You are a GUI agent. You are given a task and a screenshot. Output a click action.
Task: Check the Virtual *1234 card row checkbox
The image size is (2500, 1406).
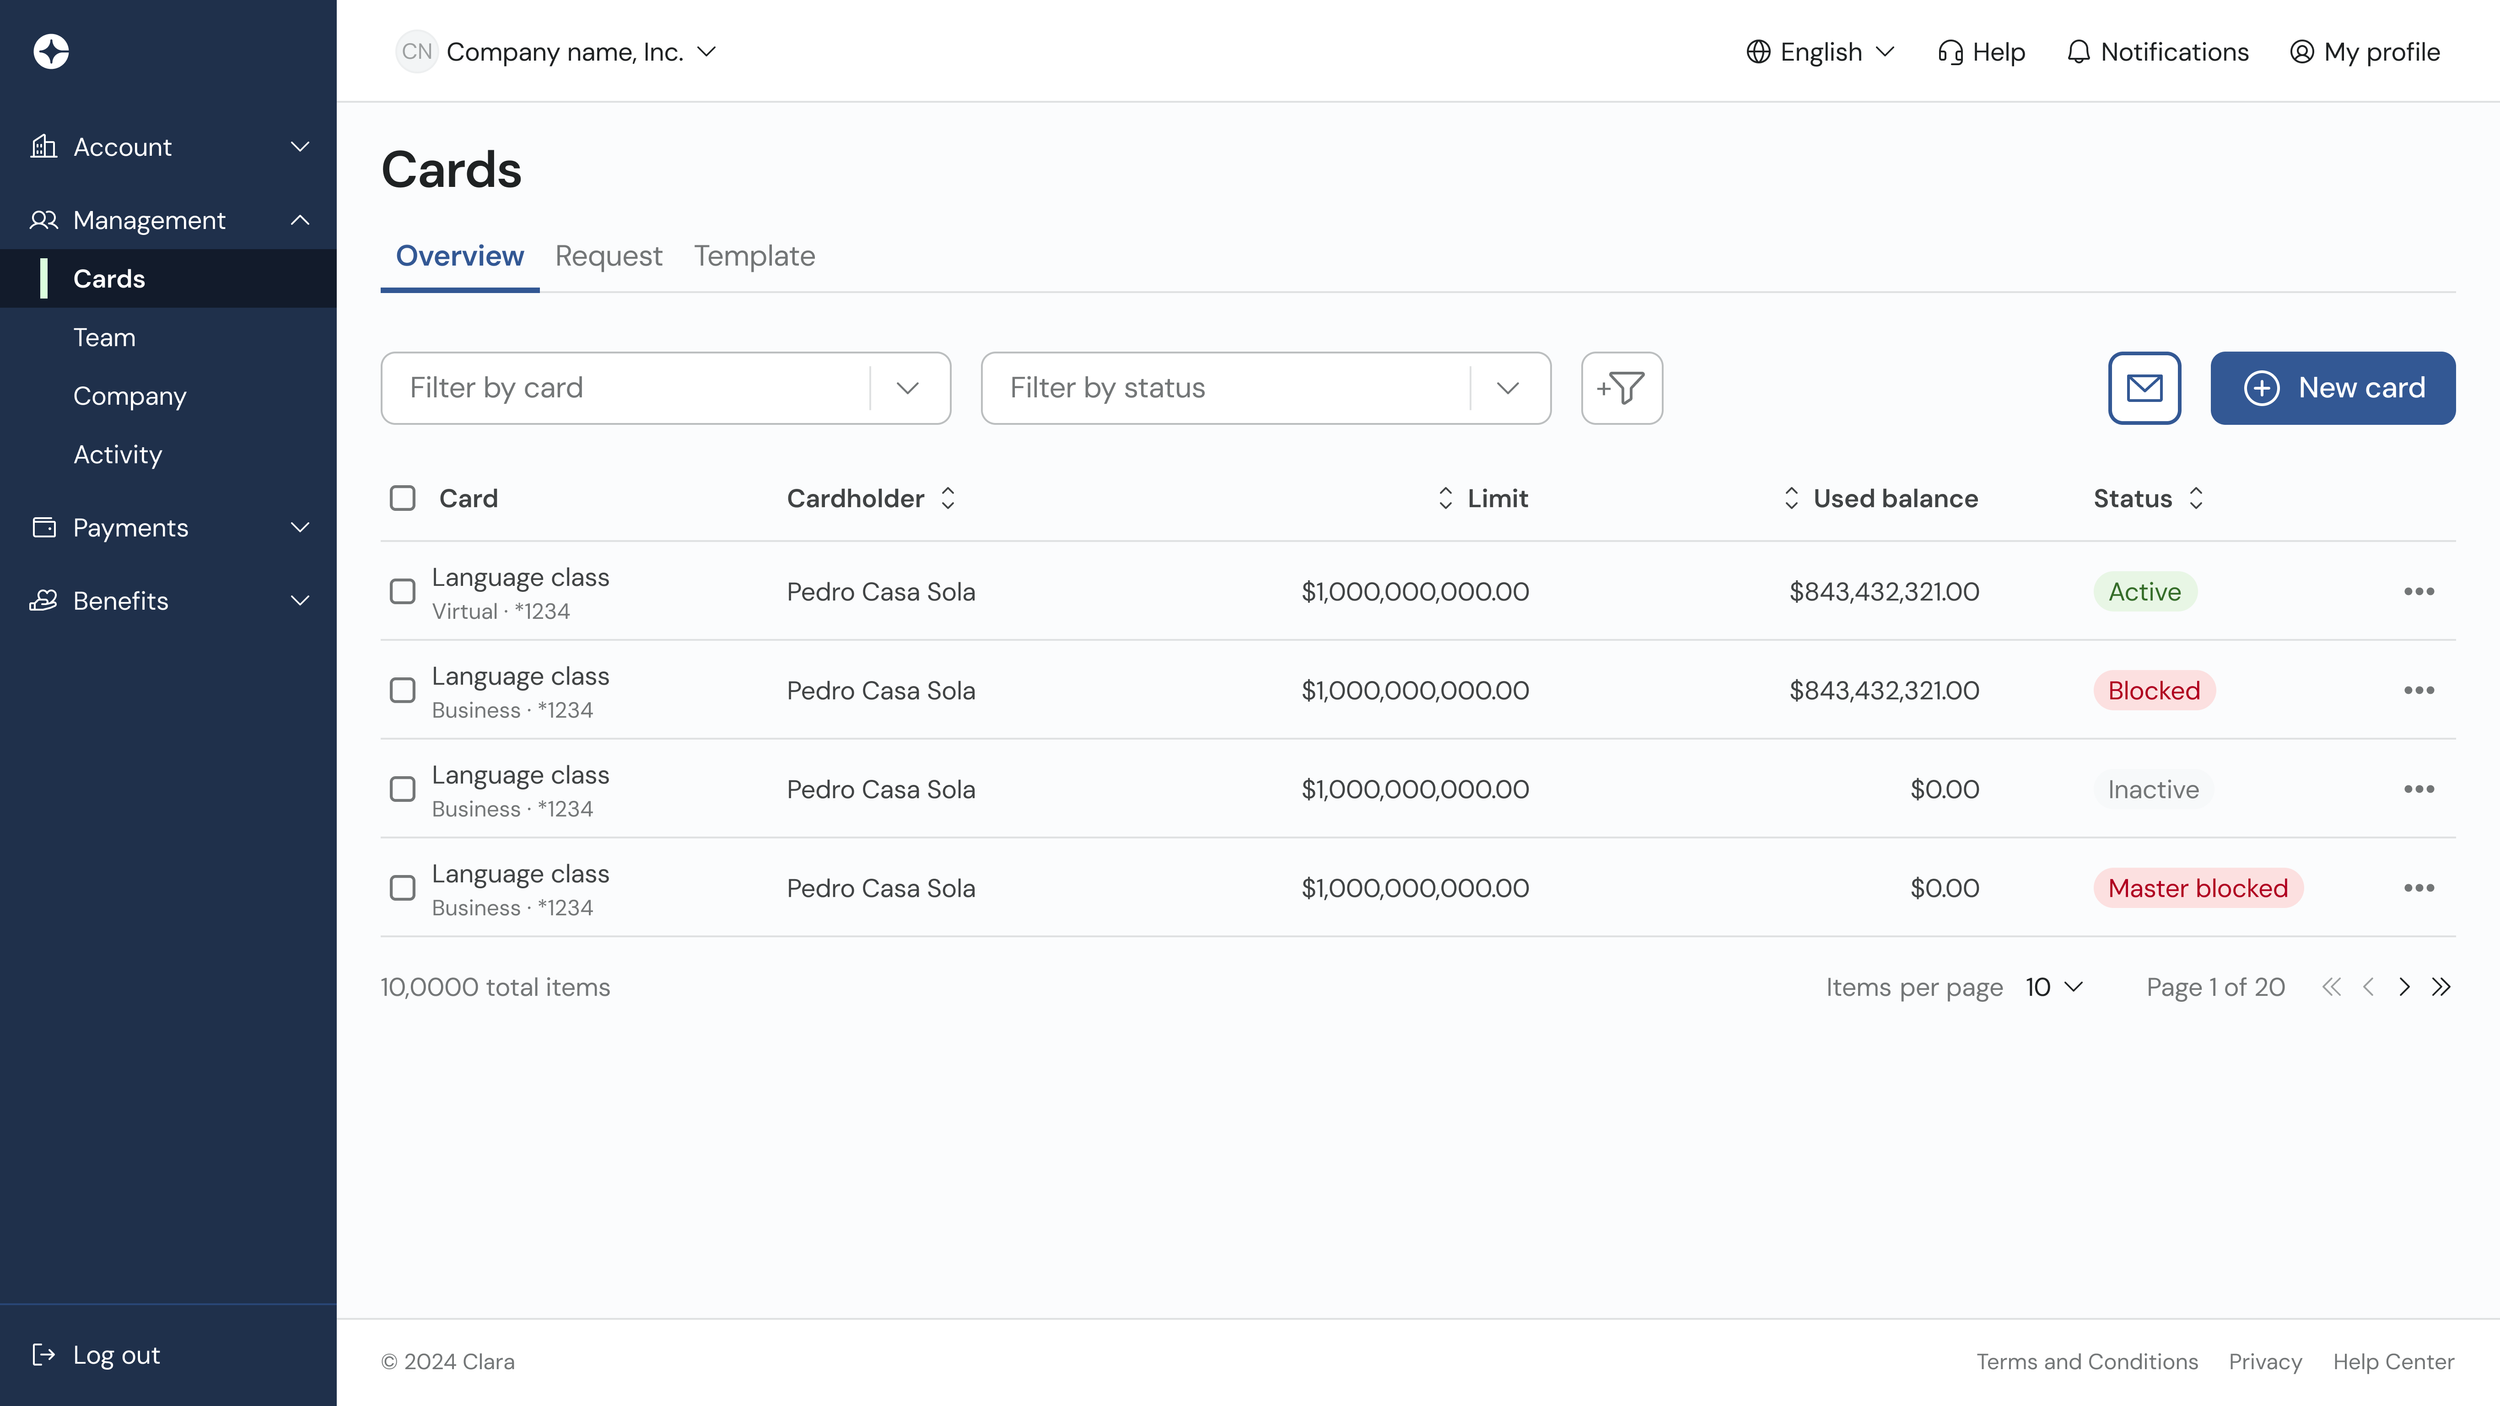(402, 592)
